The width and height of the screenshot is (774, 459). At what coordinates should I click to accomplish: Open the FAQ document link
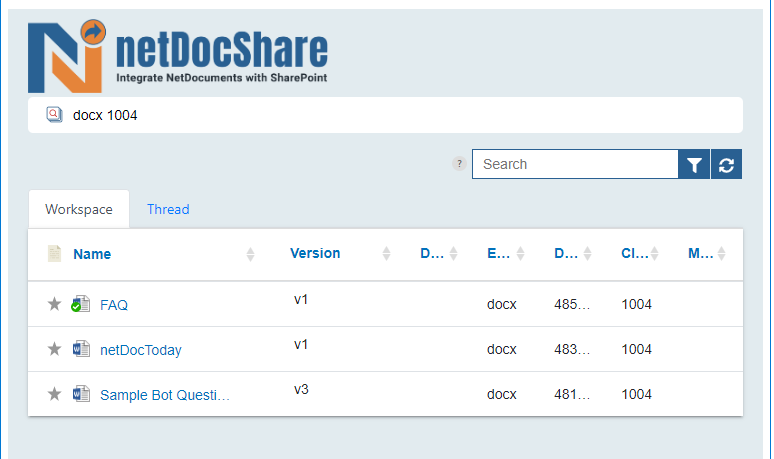click(114, 305)
